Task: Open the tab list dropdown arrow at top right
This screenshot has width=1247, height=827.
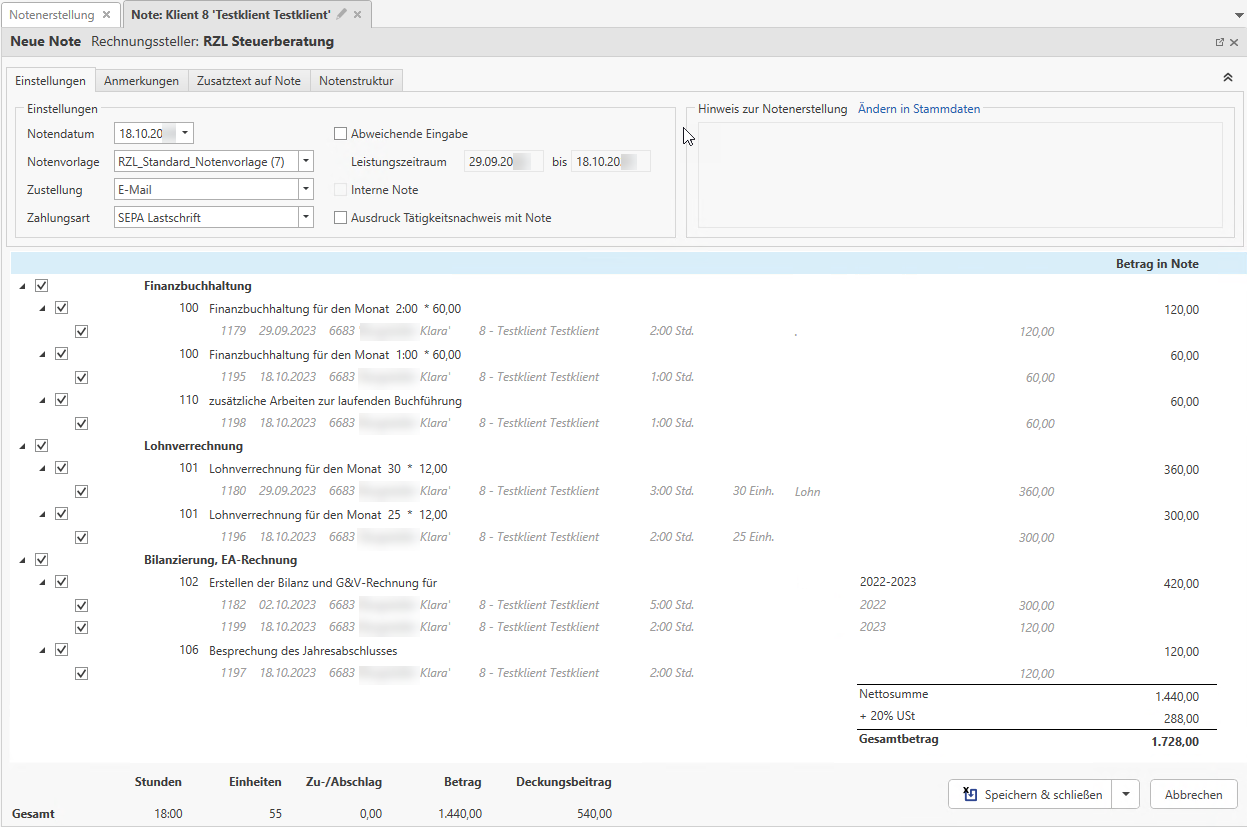Action: [1239, 16]
